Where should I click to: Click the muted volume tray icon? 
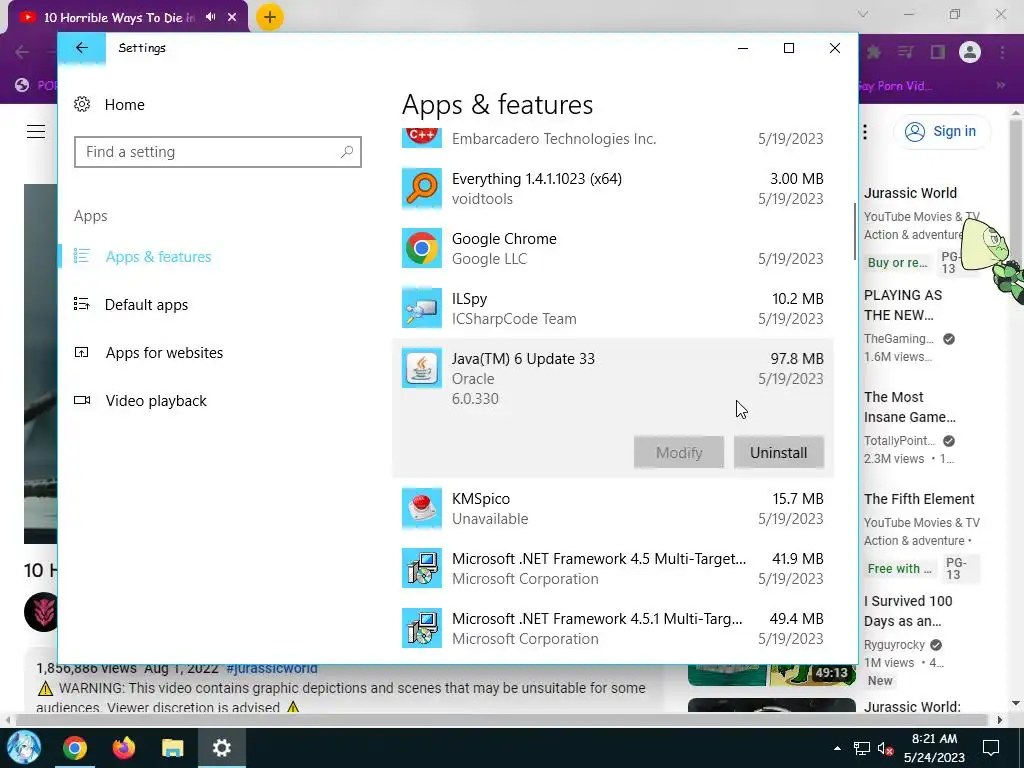886,748
